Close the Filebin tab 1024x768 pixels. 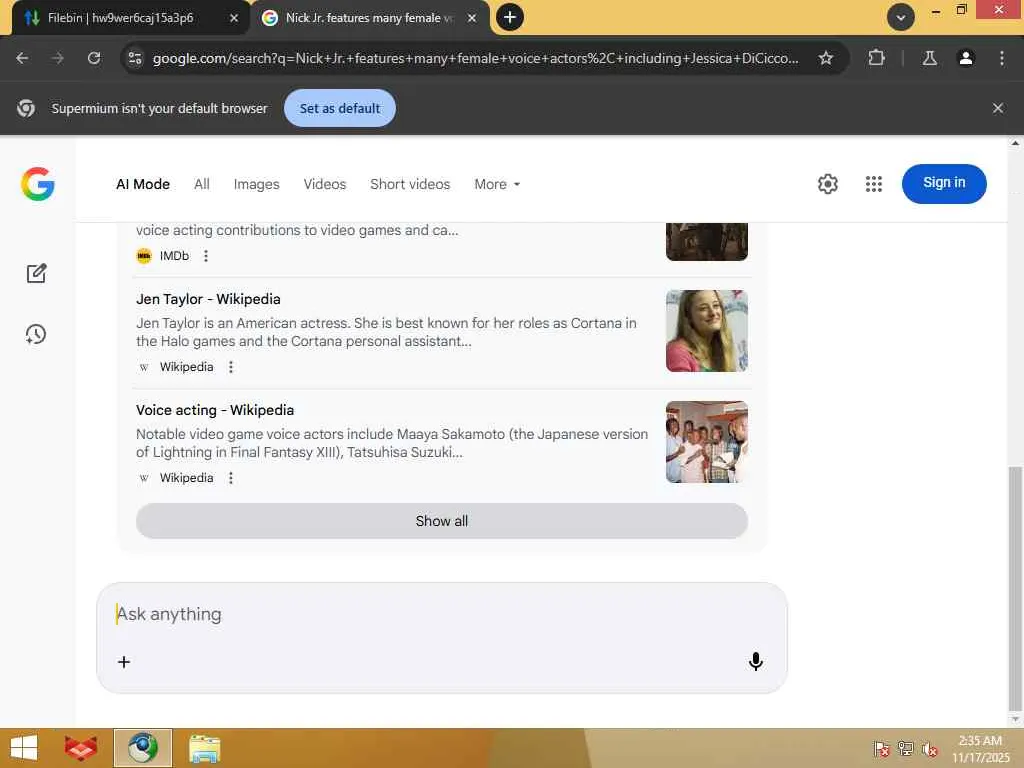pyautogui.click(x=234, y=18)
